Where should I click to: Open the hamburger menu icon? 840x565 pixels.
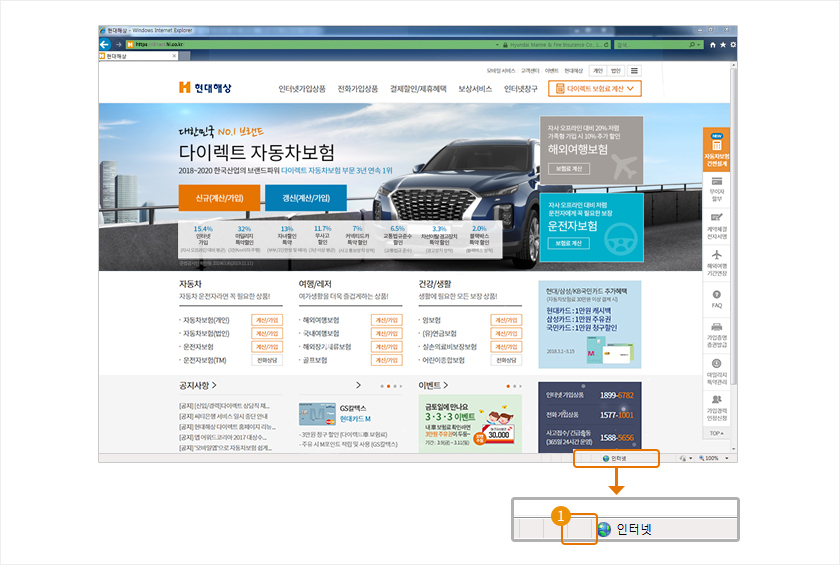[634, 71]
